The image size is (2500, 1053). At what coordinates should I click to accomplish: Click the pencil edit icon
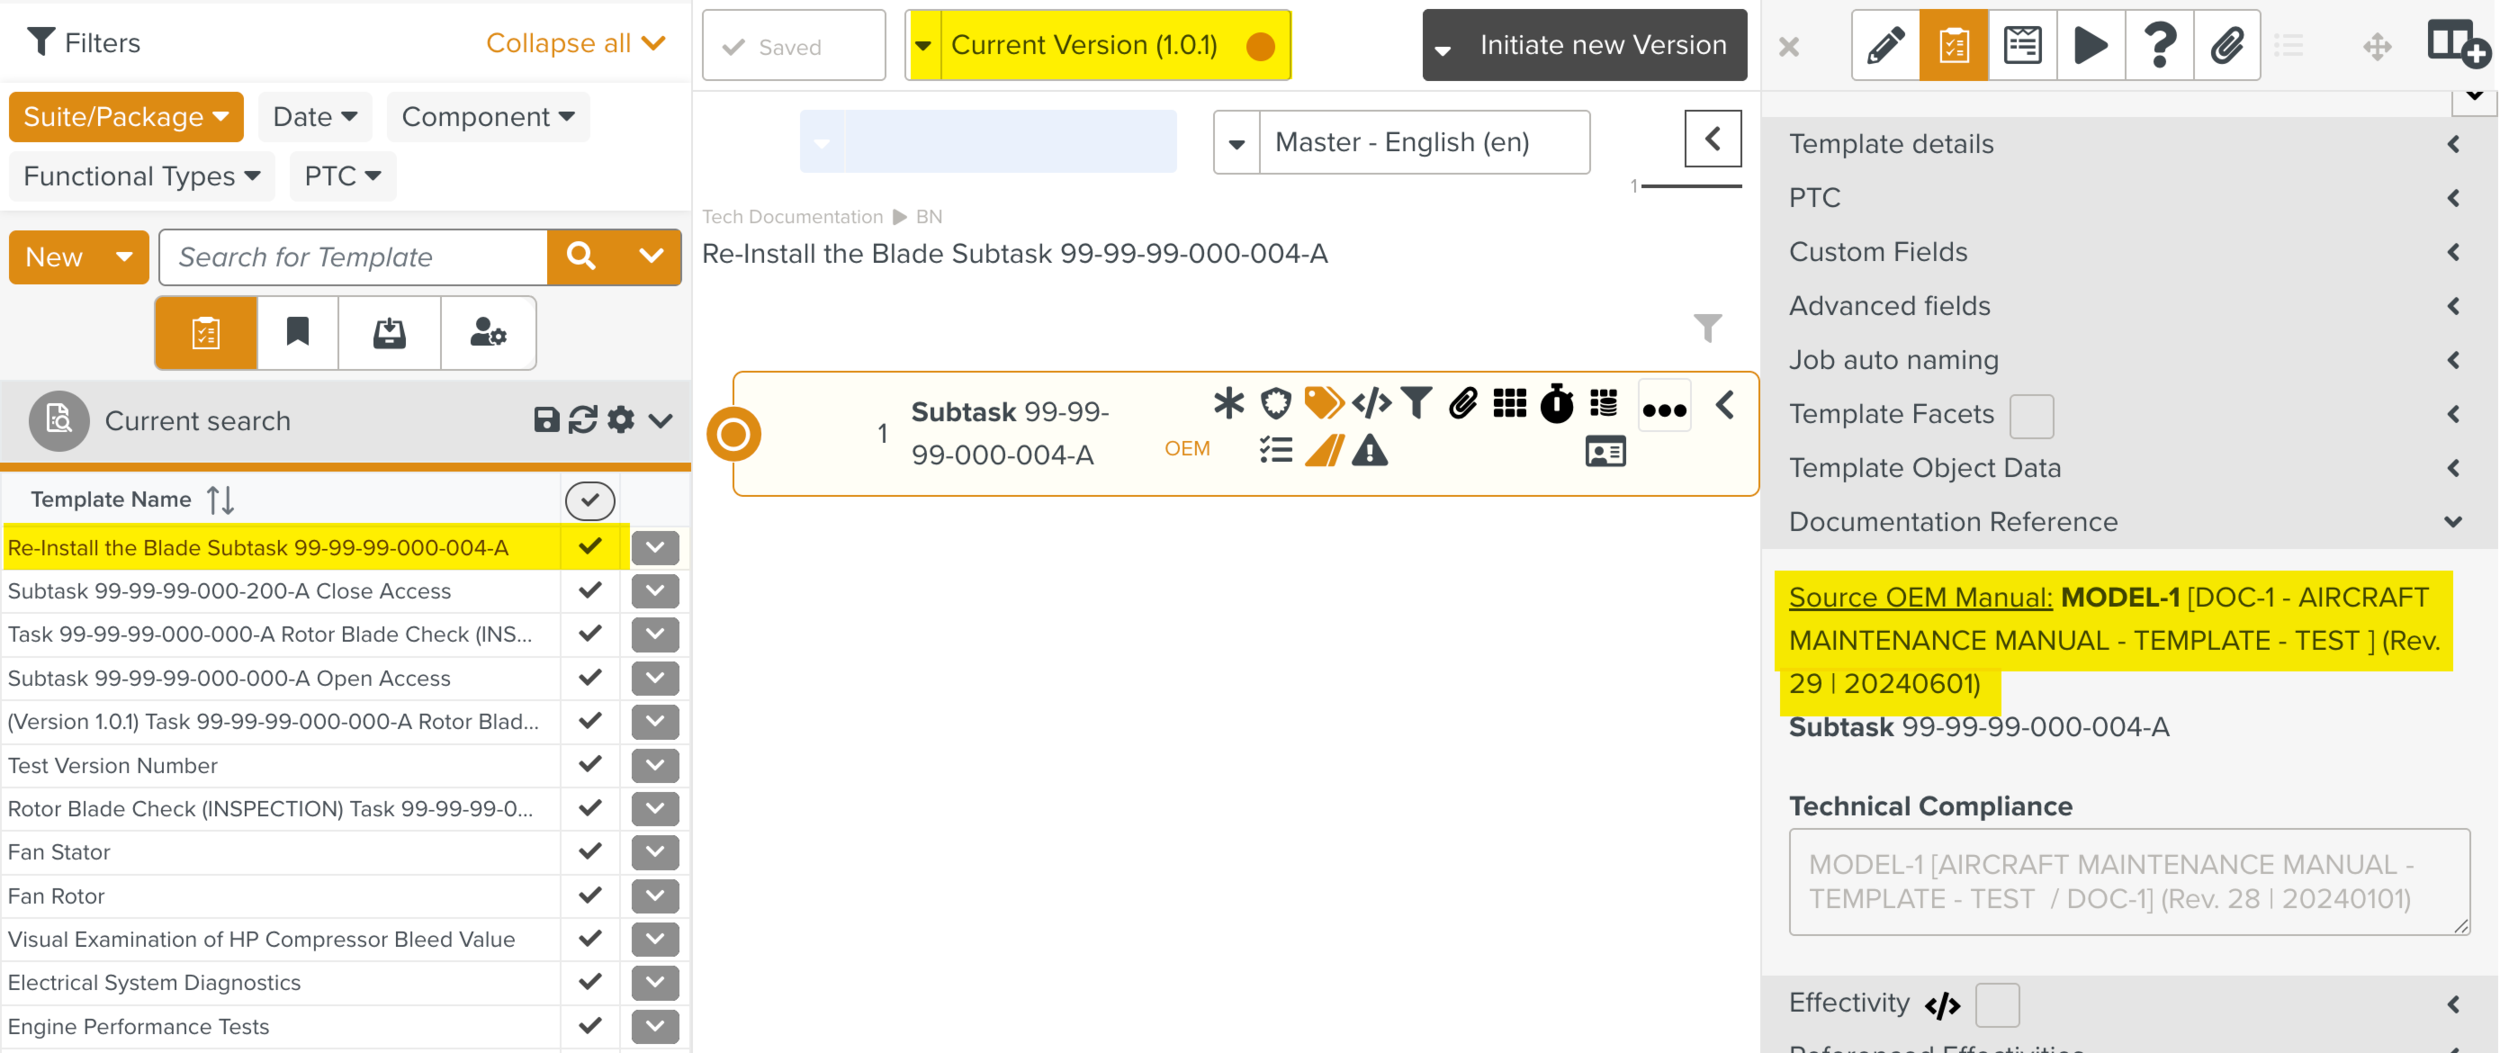(x=1885, y=45)
